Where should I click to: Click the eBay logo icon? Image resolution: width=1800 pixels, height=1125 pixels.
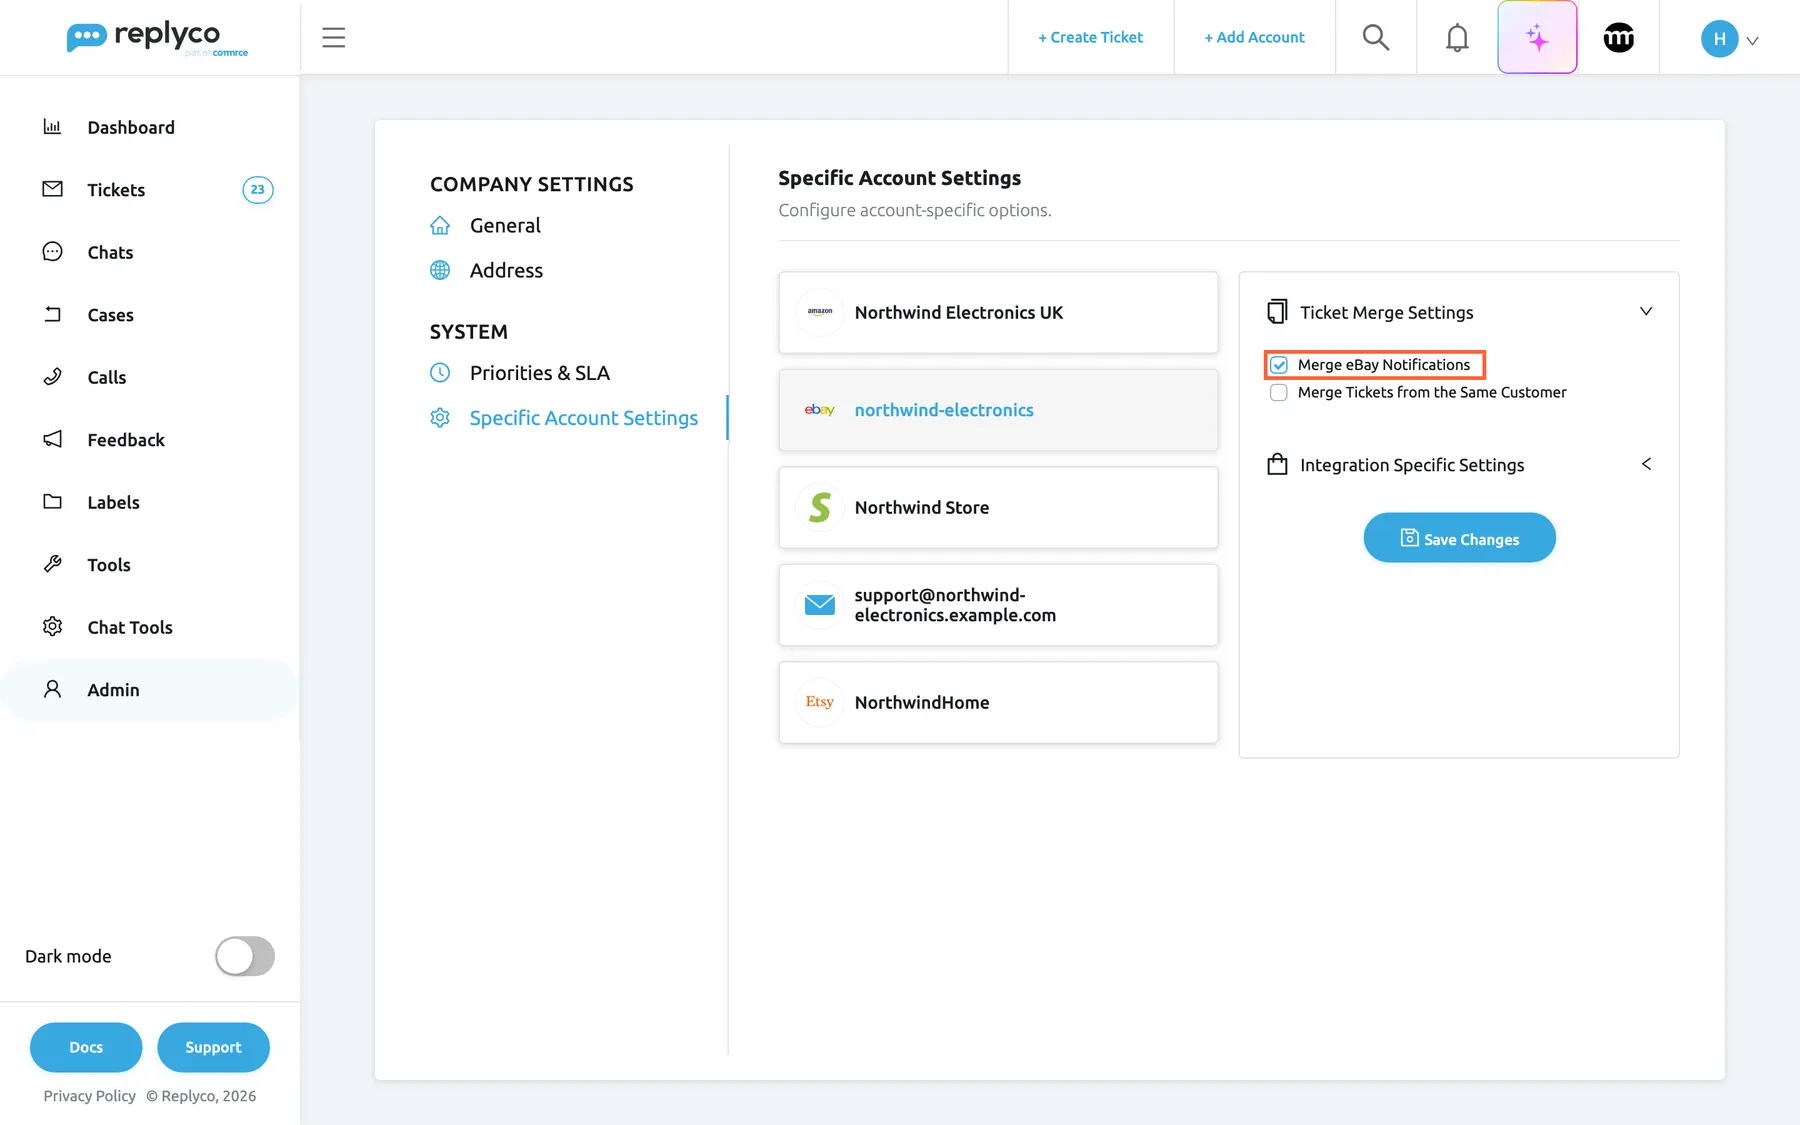point(820,410)
